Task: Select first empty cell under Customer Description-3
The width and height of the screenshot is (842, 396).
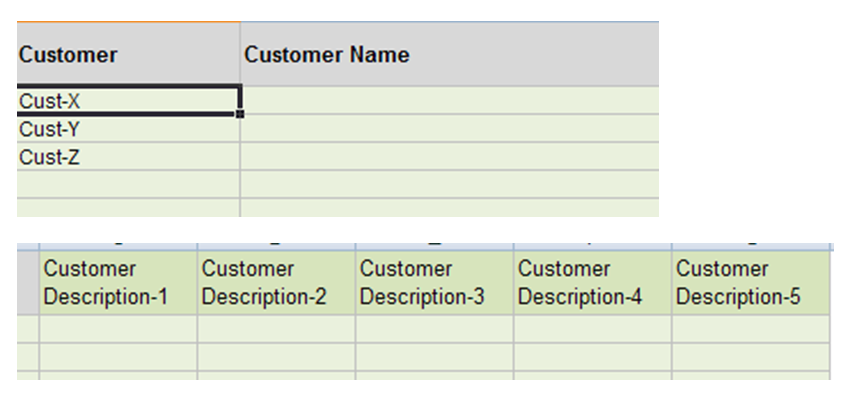Action: (x=434, y=329)
